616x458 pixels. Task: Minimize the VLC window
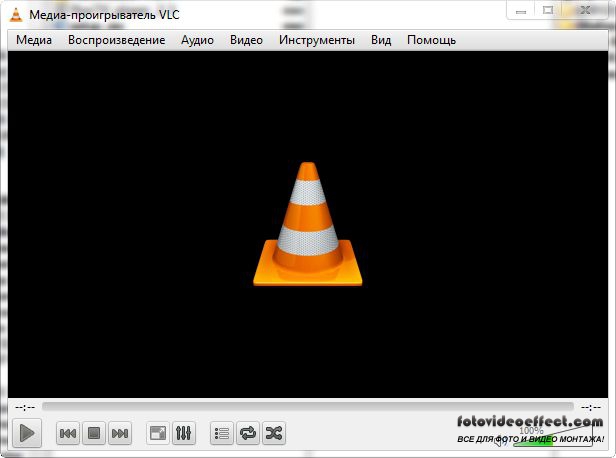521,11
